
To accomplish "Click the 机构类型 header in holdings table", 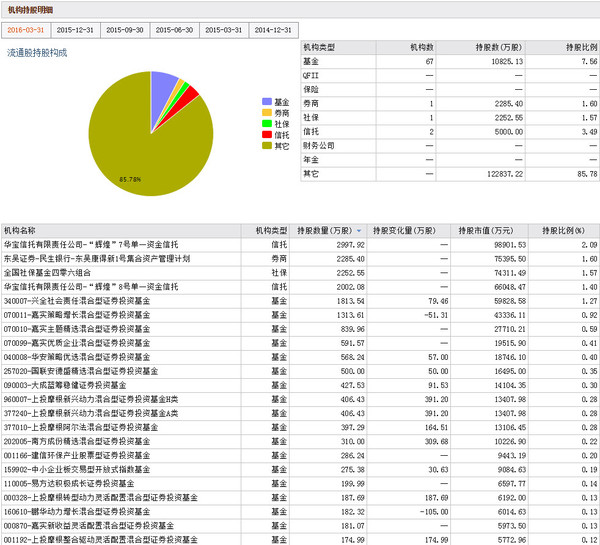I will point(271,230).
